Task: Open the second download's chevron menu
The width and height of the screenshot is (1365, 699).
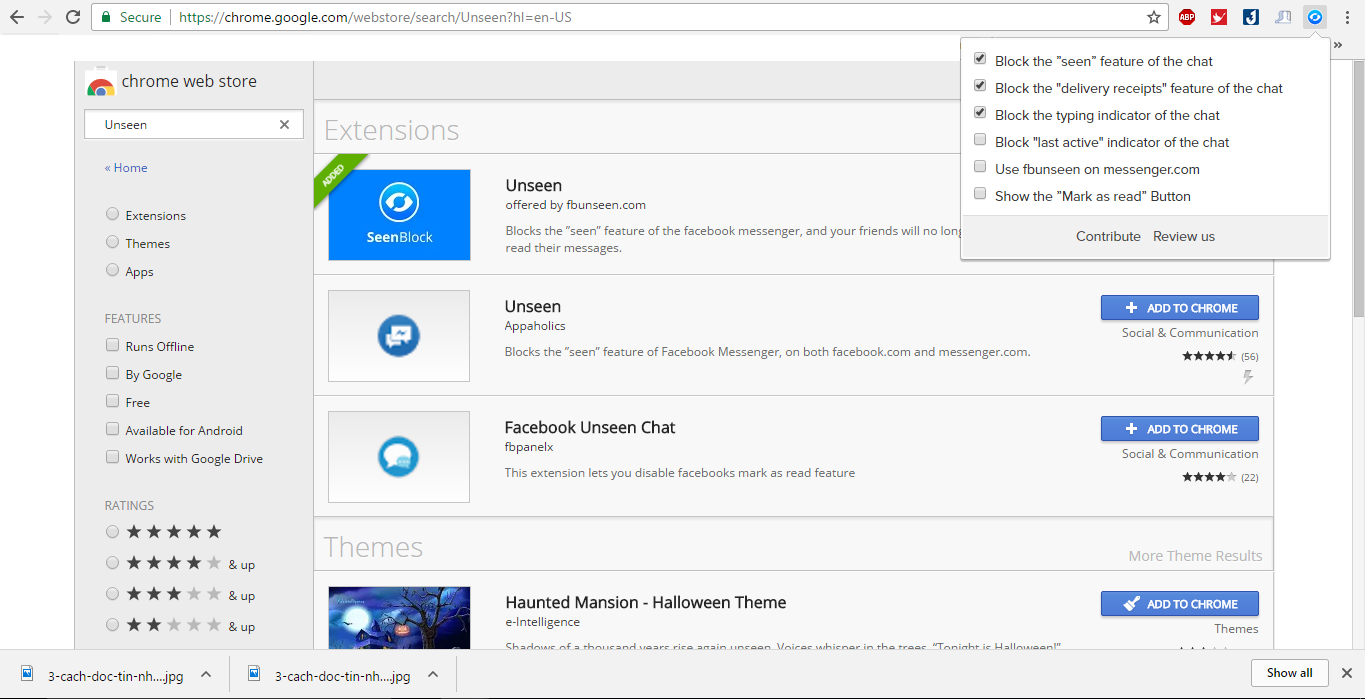Action: [433, 674]
